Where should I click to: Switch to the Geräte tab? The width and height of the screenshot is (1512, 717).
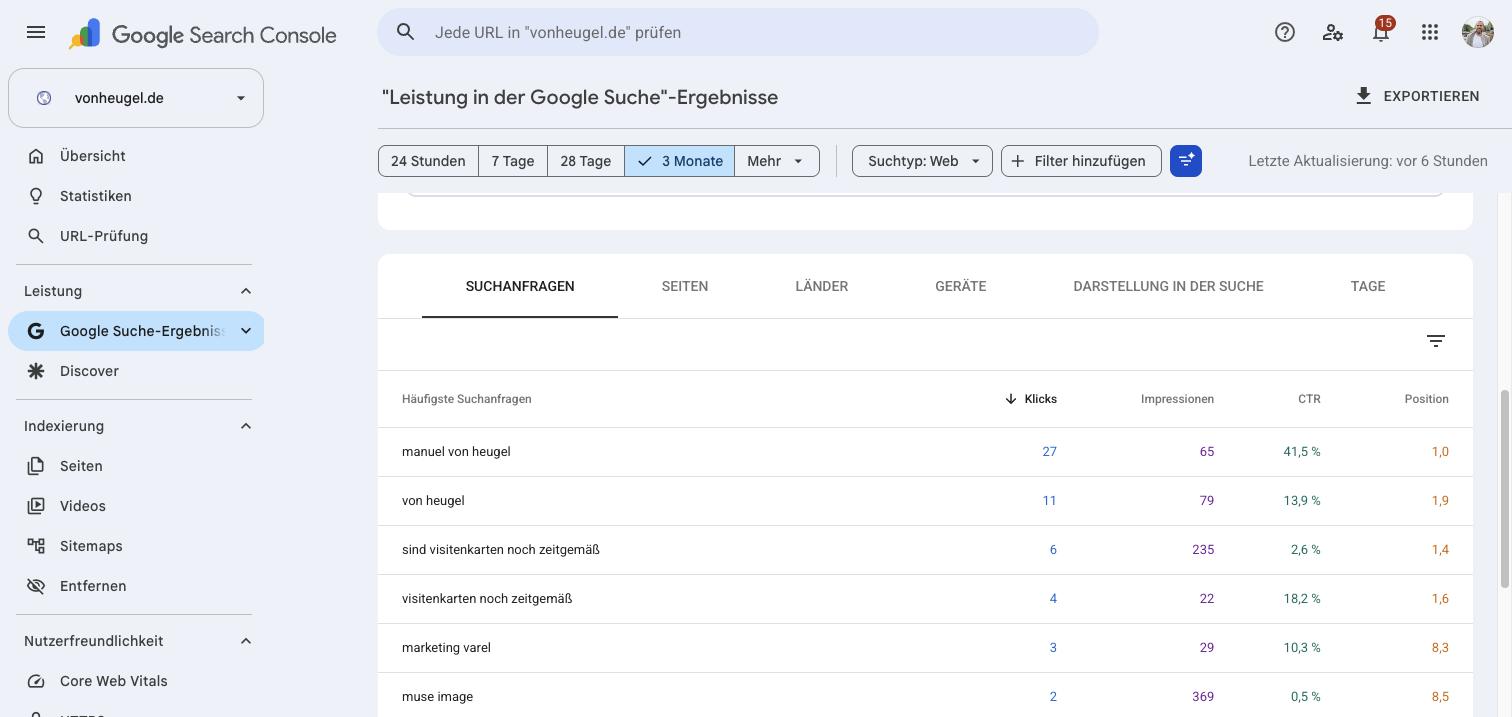[961, 286]
